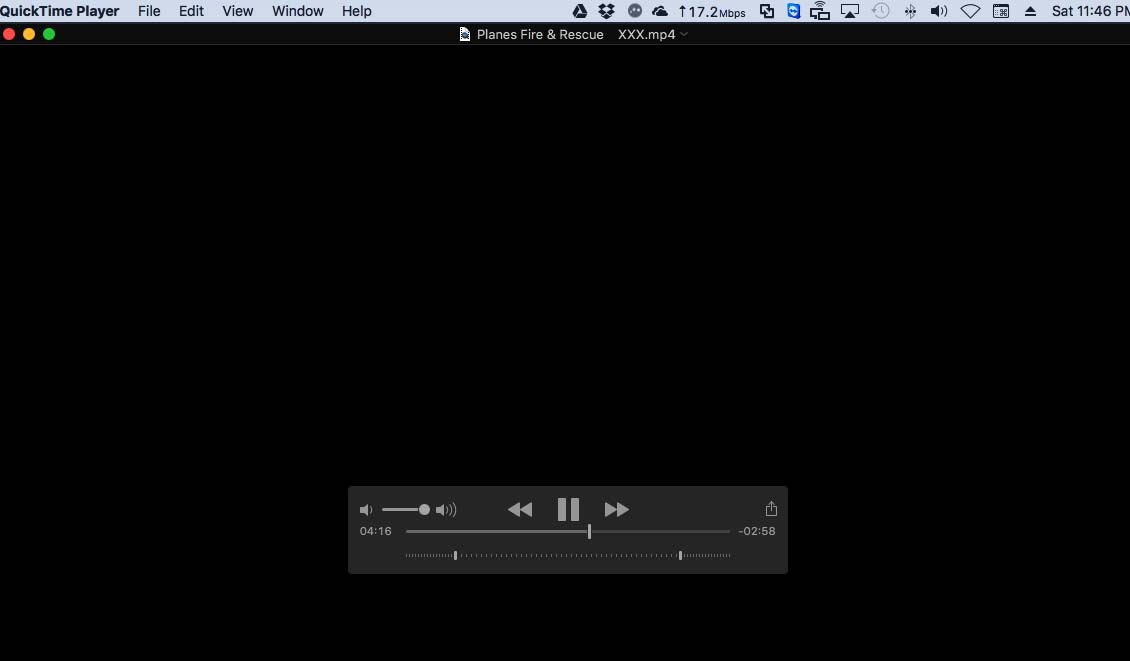The height and width of the screenshot is (661, 1130).
Task: Mute audio with the low volume speaker icon
Action: 366,510
